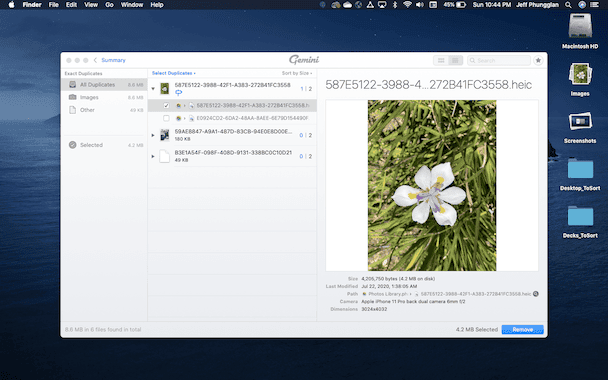Check the E0924CD2 file checkbox

click(166, 118)
